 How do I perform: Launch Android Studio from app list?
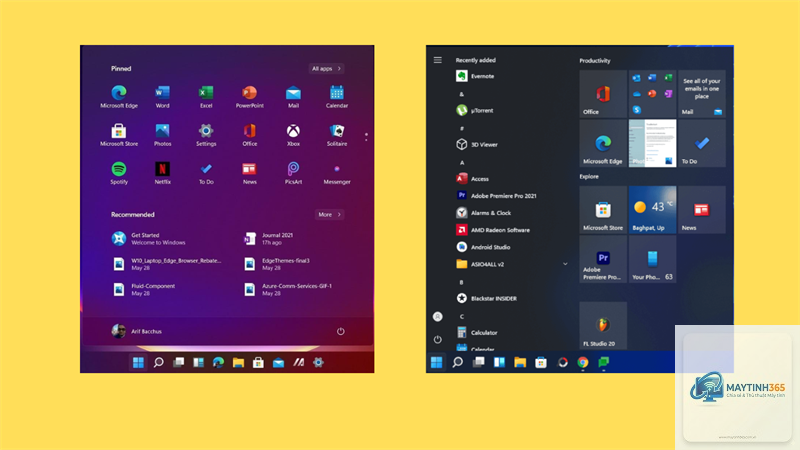pos(483,247)
